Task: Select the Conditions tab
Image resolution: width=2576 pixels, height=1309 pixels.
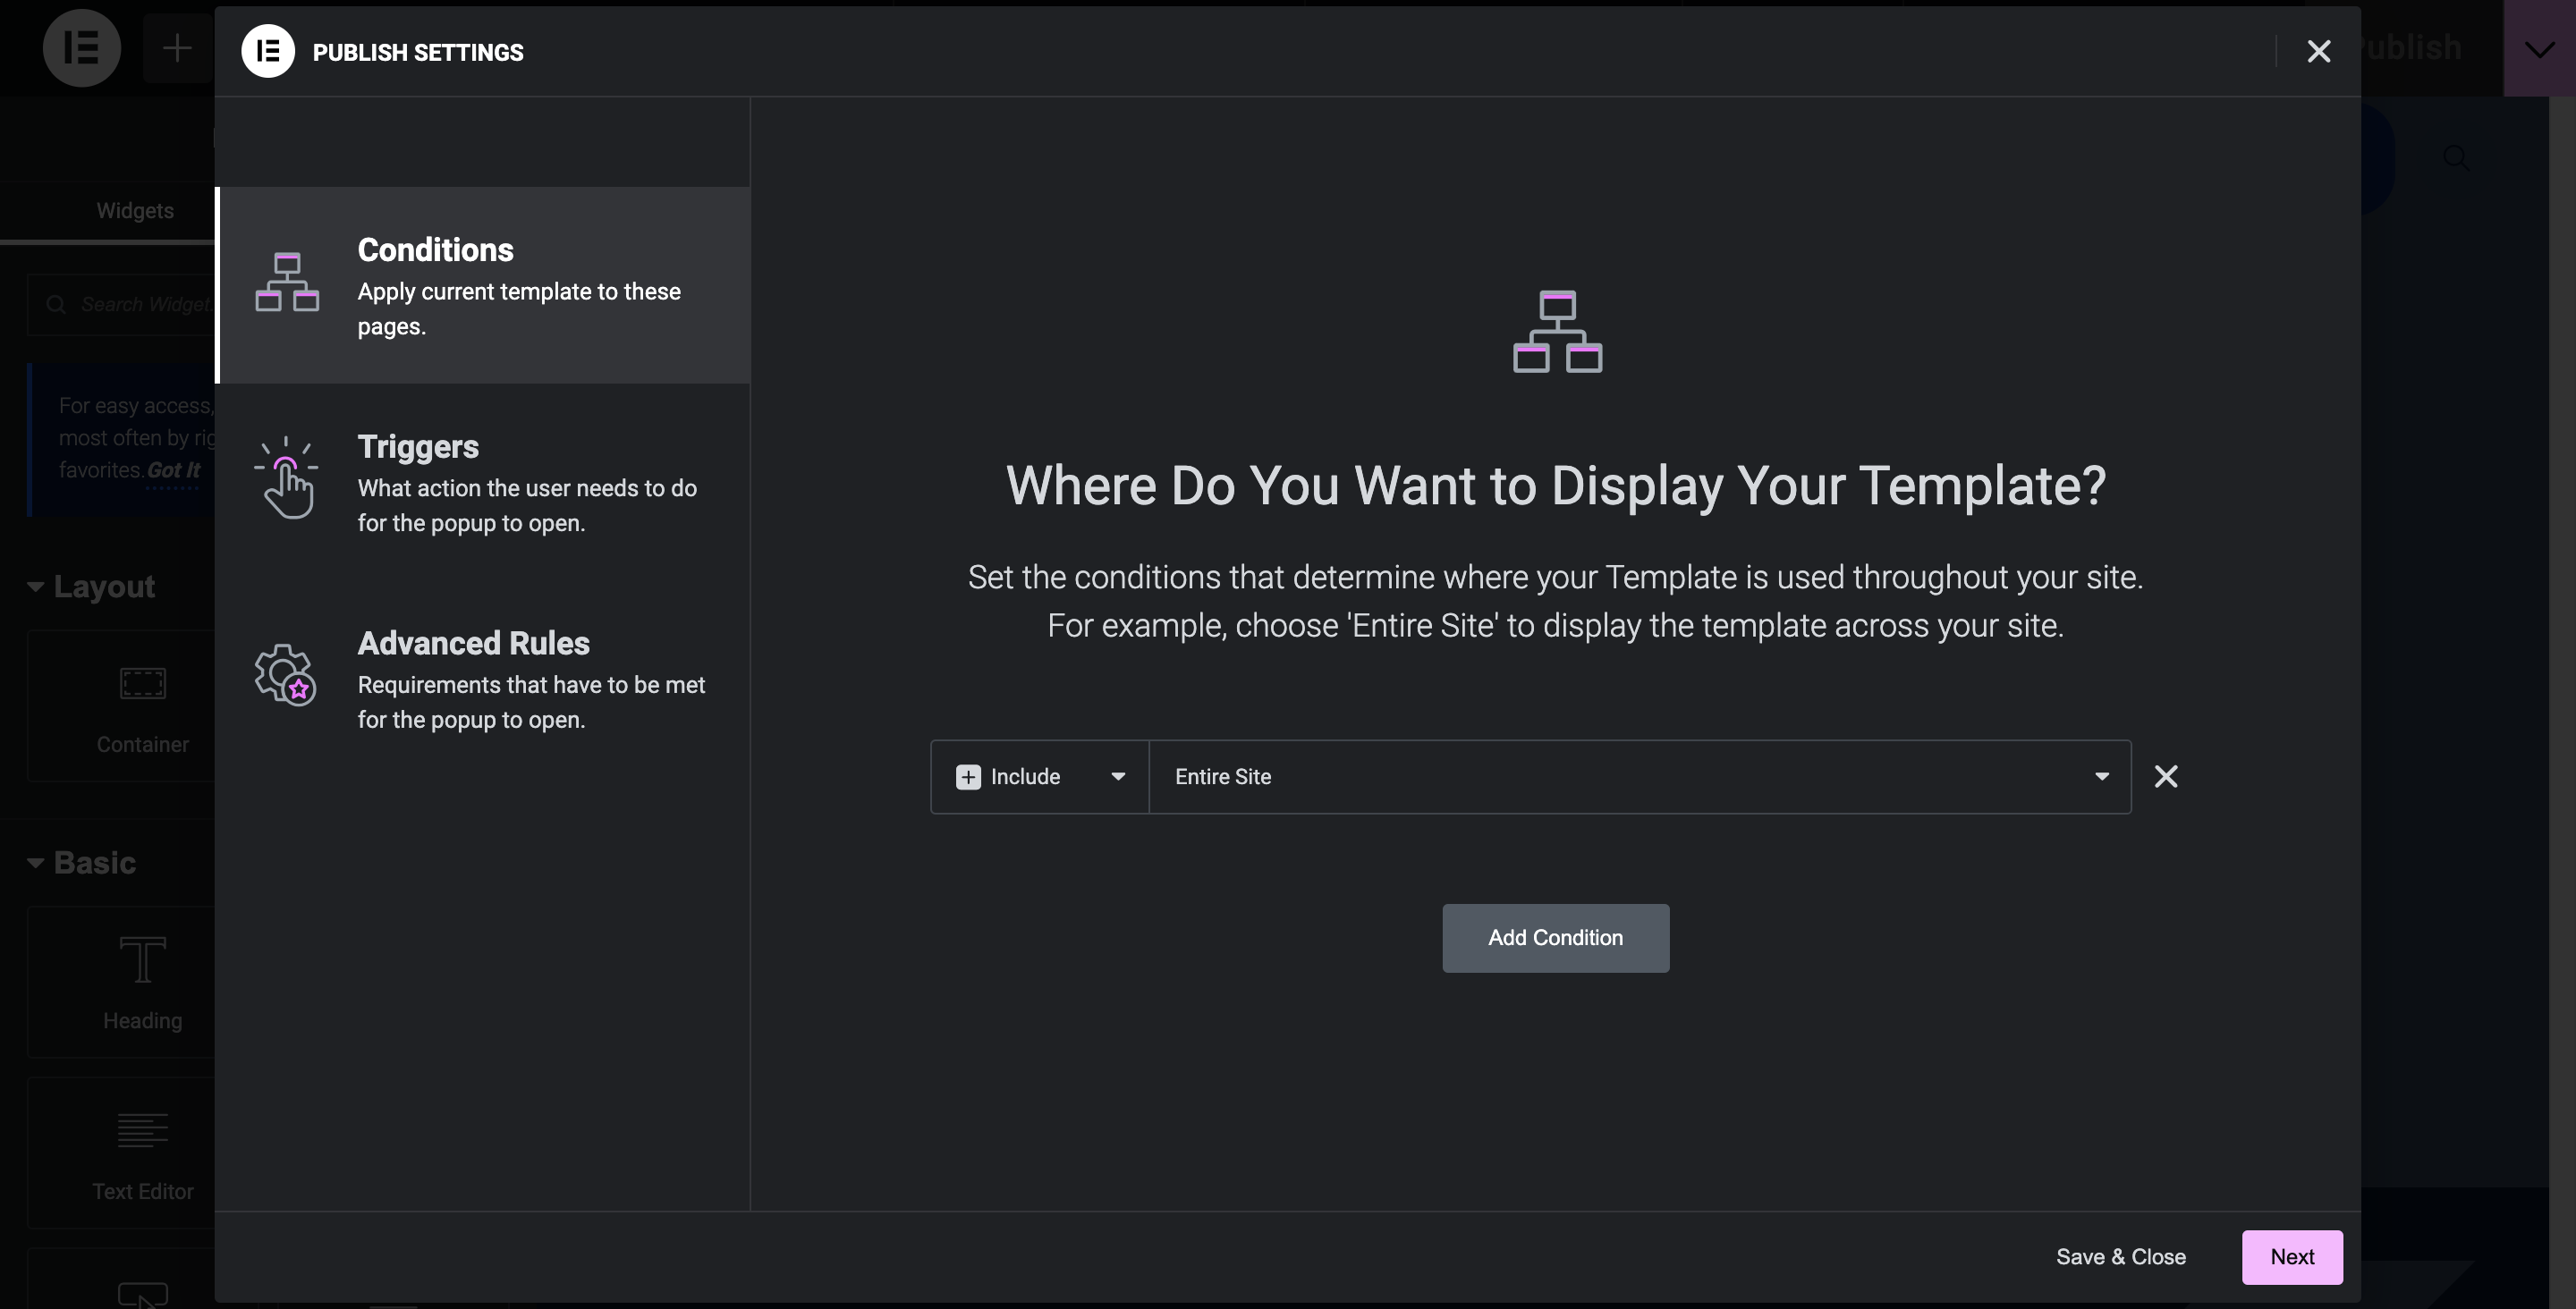Action: (482, 286)
